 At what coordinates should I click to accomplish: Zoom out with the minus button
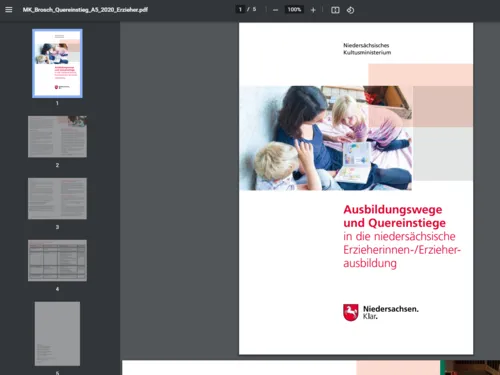[275, 10]
